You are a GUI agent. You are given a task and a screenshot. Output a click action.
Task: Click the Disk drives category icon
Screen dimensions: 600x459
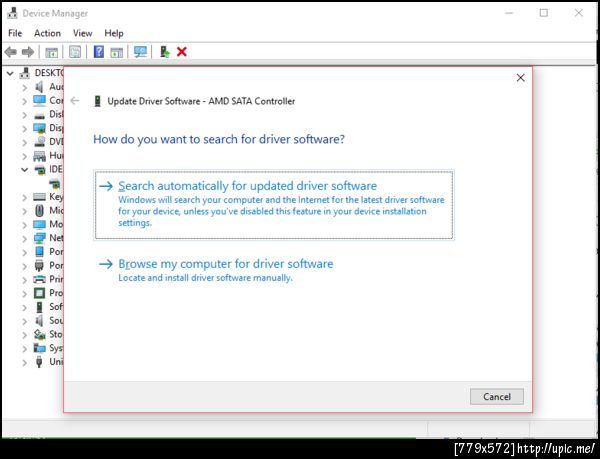39,115
